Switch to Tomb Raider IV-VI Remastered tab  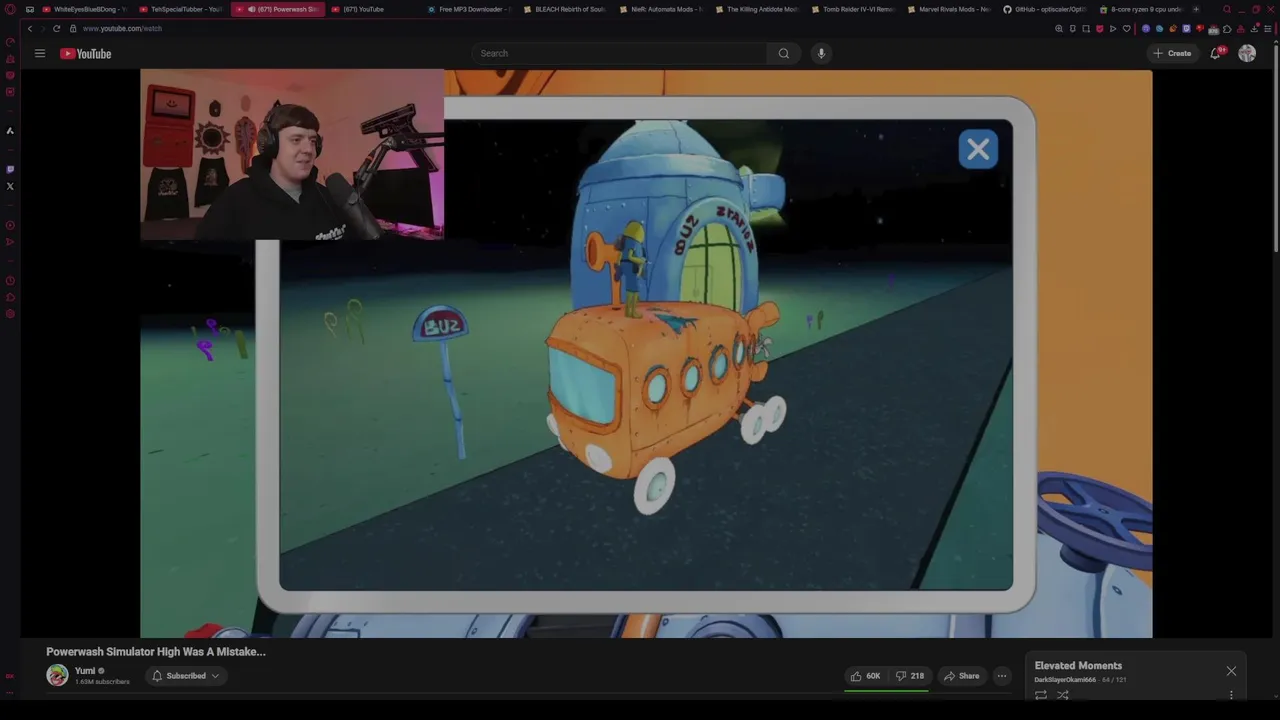pyautogui.click(x=852, y=9)
